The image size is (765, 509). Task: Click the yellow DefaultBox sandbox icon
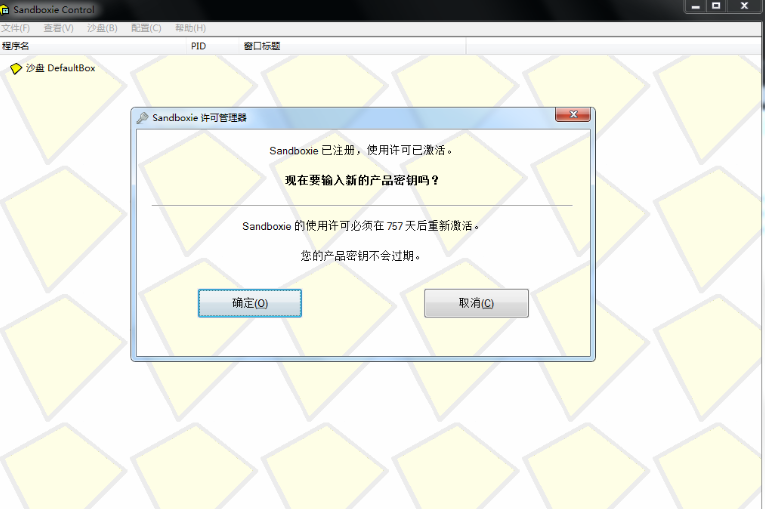click(16, 68)
